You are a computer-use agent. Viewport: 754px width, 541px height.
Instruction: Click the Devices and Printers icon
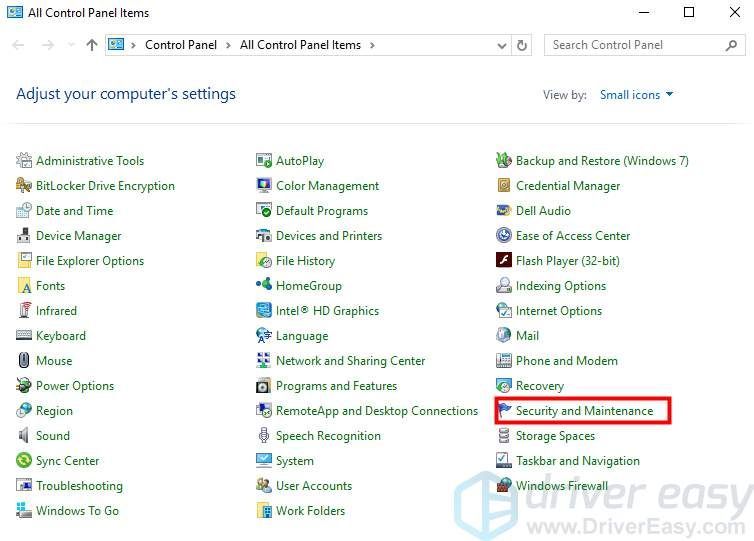pyautogui.click(x=264, y=235)
